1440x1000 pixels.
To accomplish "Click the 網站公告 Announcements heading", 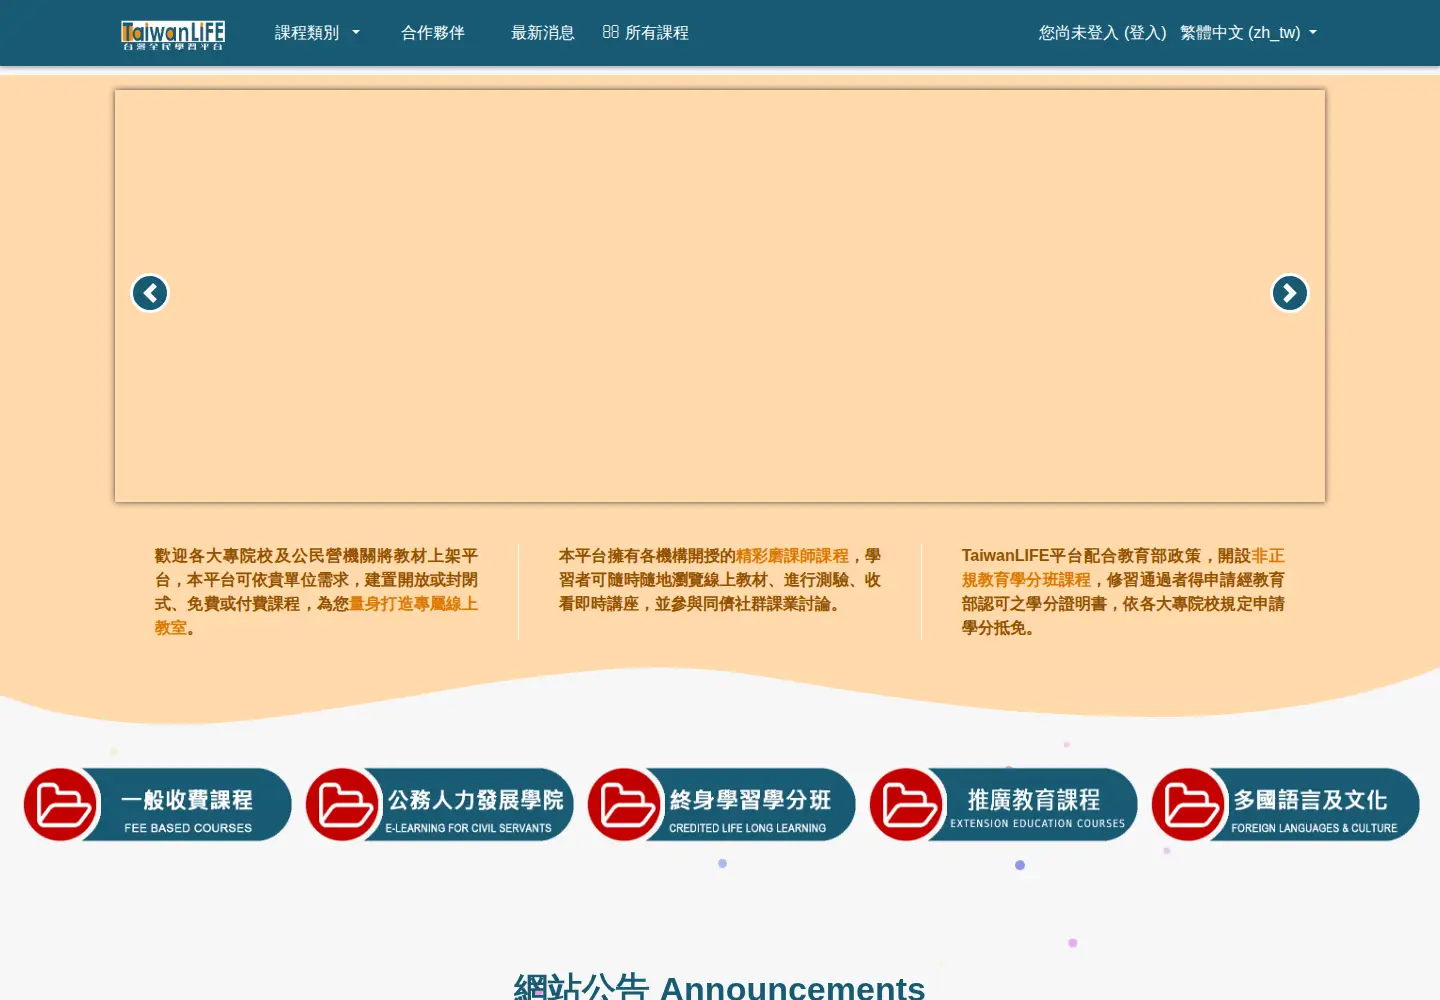I will pos(719,987).
